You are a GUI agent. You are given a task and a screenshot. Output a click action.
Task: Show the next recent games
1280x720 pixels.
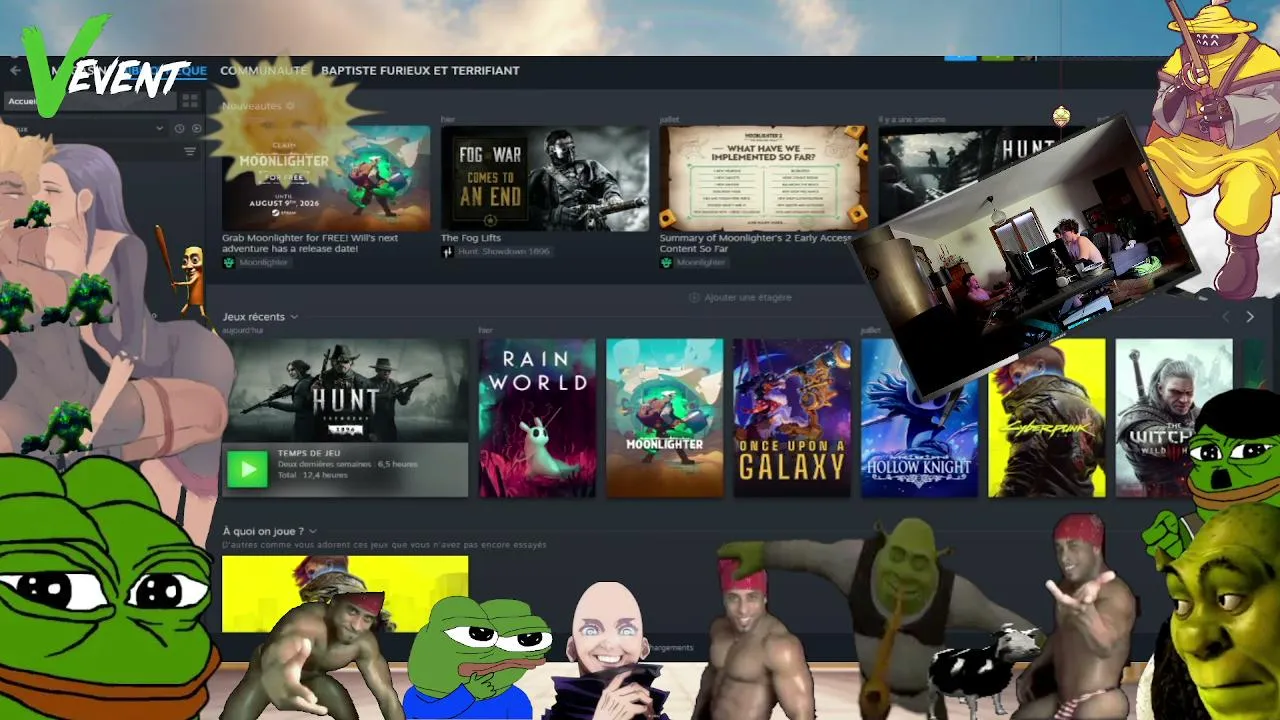1249,316
